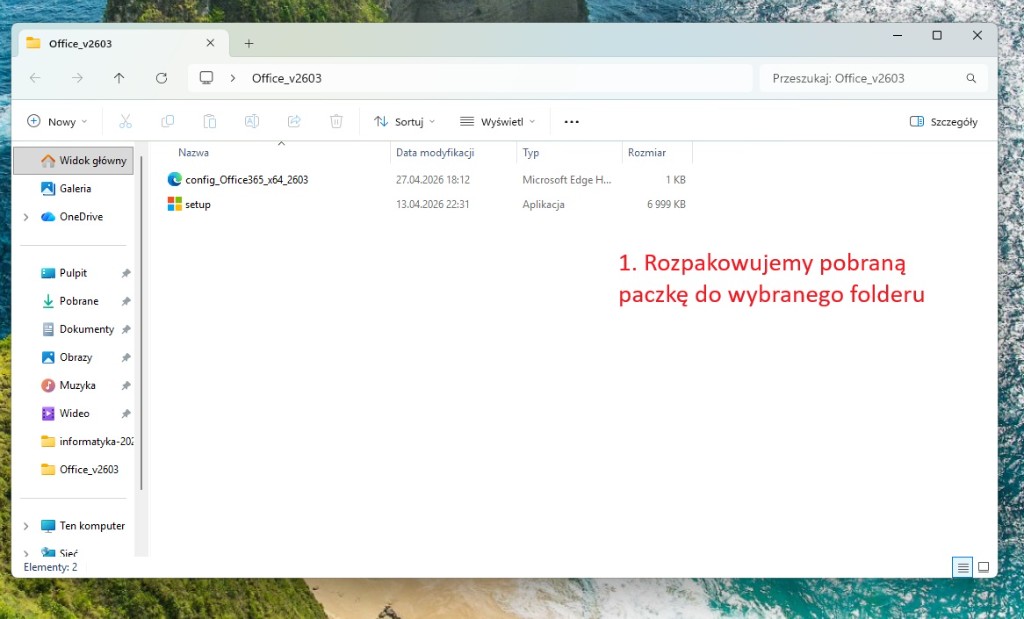Select config_Office365_x64_2603 file

point(246,180)
